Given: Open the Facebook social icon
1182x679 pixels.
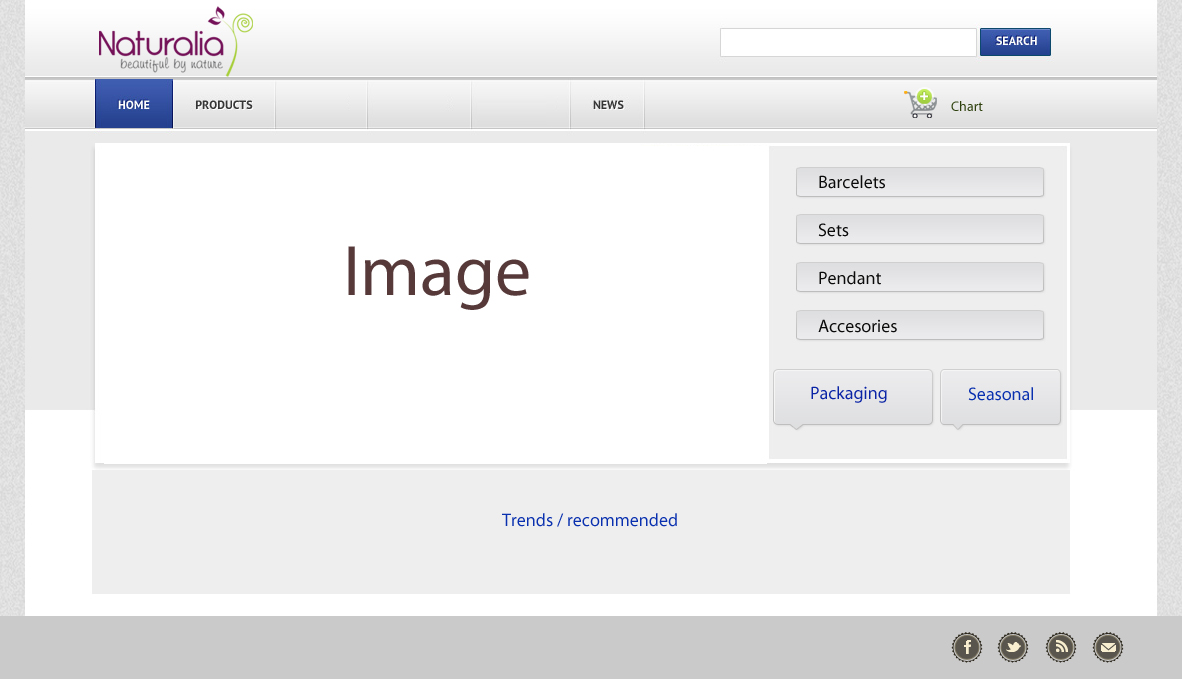Looking at the screenshot, I should (967, 648).
